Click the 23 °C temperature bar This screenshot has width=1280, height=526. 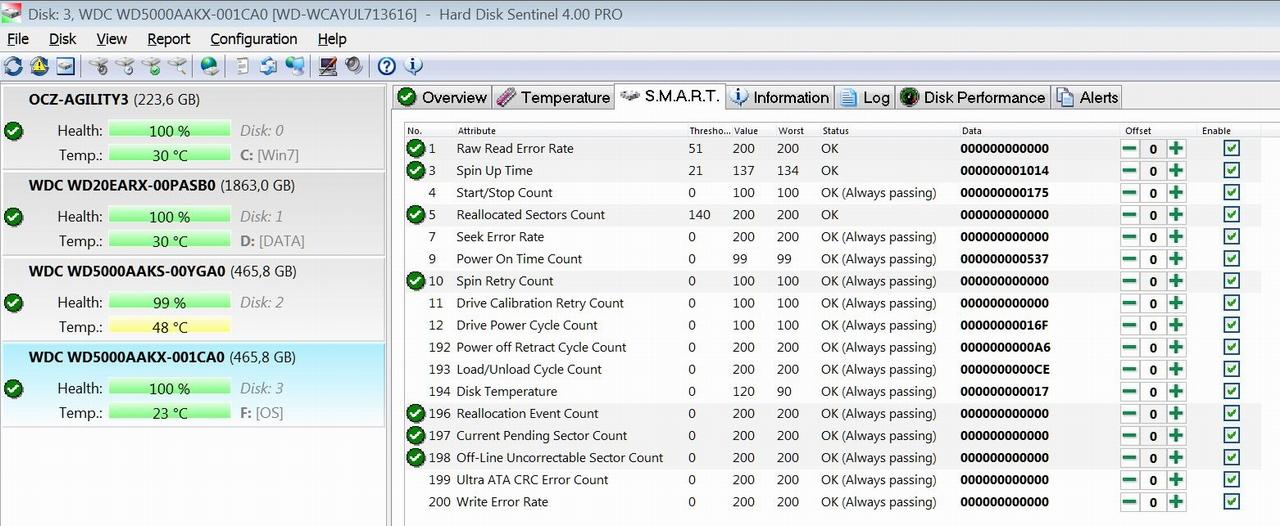pos(169,413)
